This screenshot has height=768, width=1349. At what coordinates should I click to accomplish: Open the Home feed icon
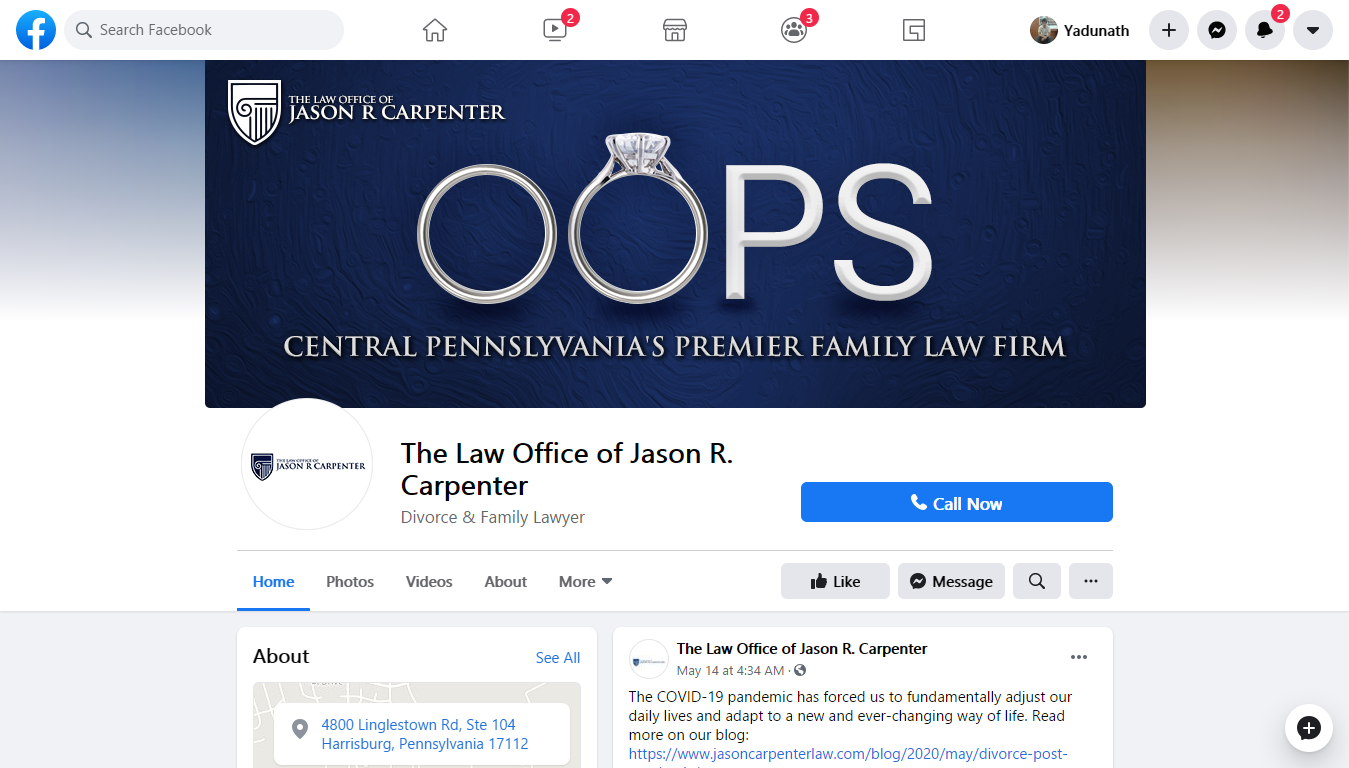(435, 30)
